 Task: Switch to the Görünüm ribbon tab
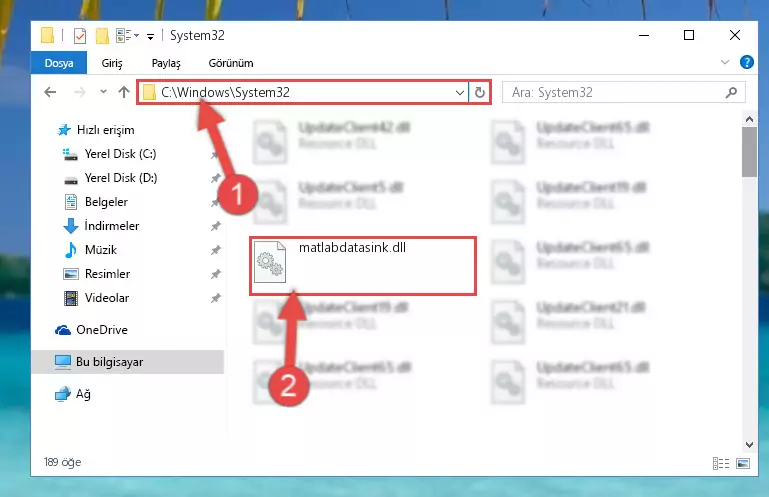tap(231, 63)
